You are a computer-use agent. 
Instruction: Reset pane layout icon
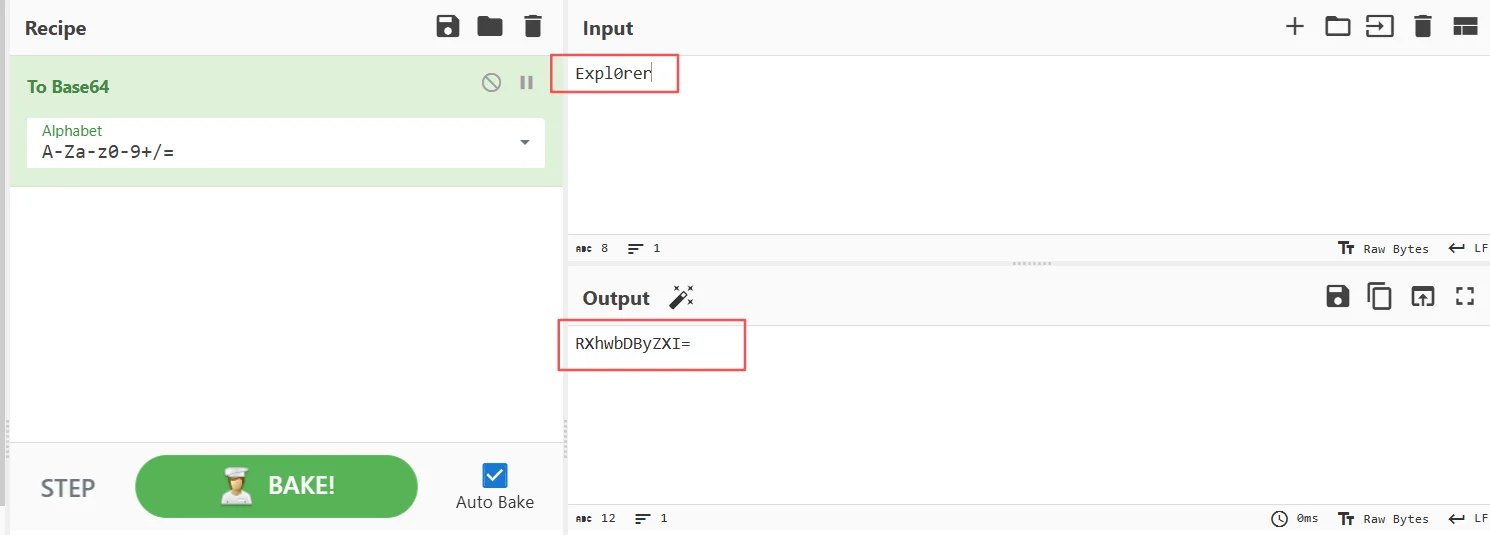(1465, 27)
